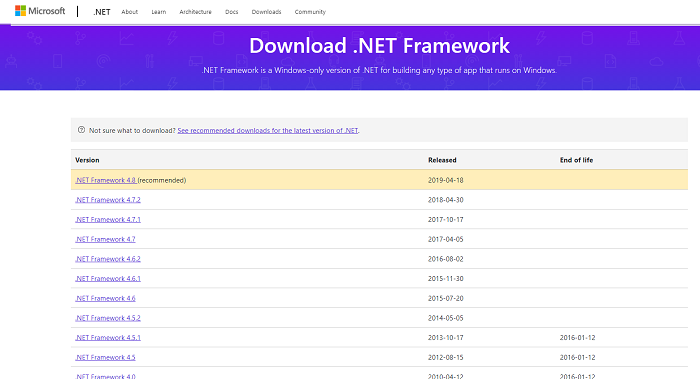This screenshot has width=700, height=379.
Task: Click the Microsoft logo
Action: point(40,11)
